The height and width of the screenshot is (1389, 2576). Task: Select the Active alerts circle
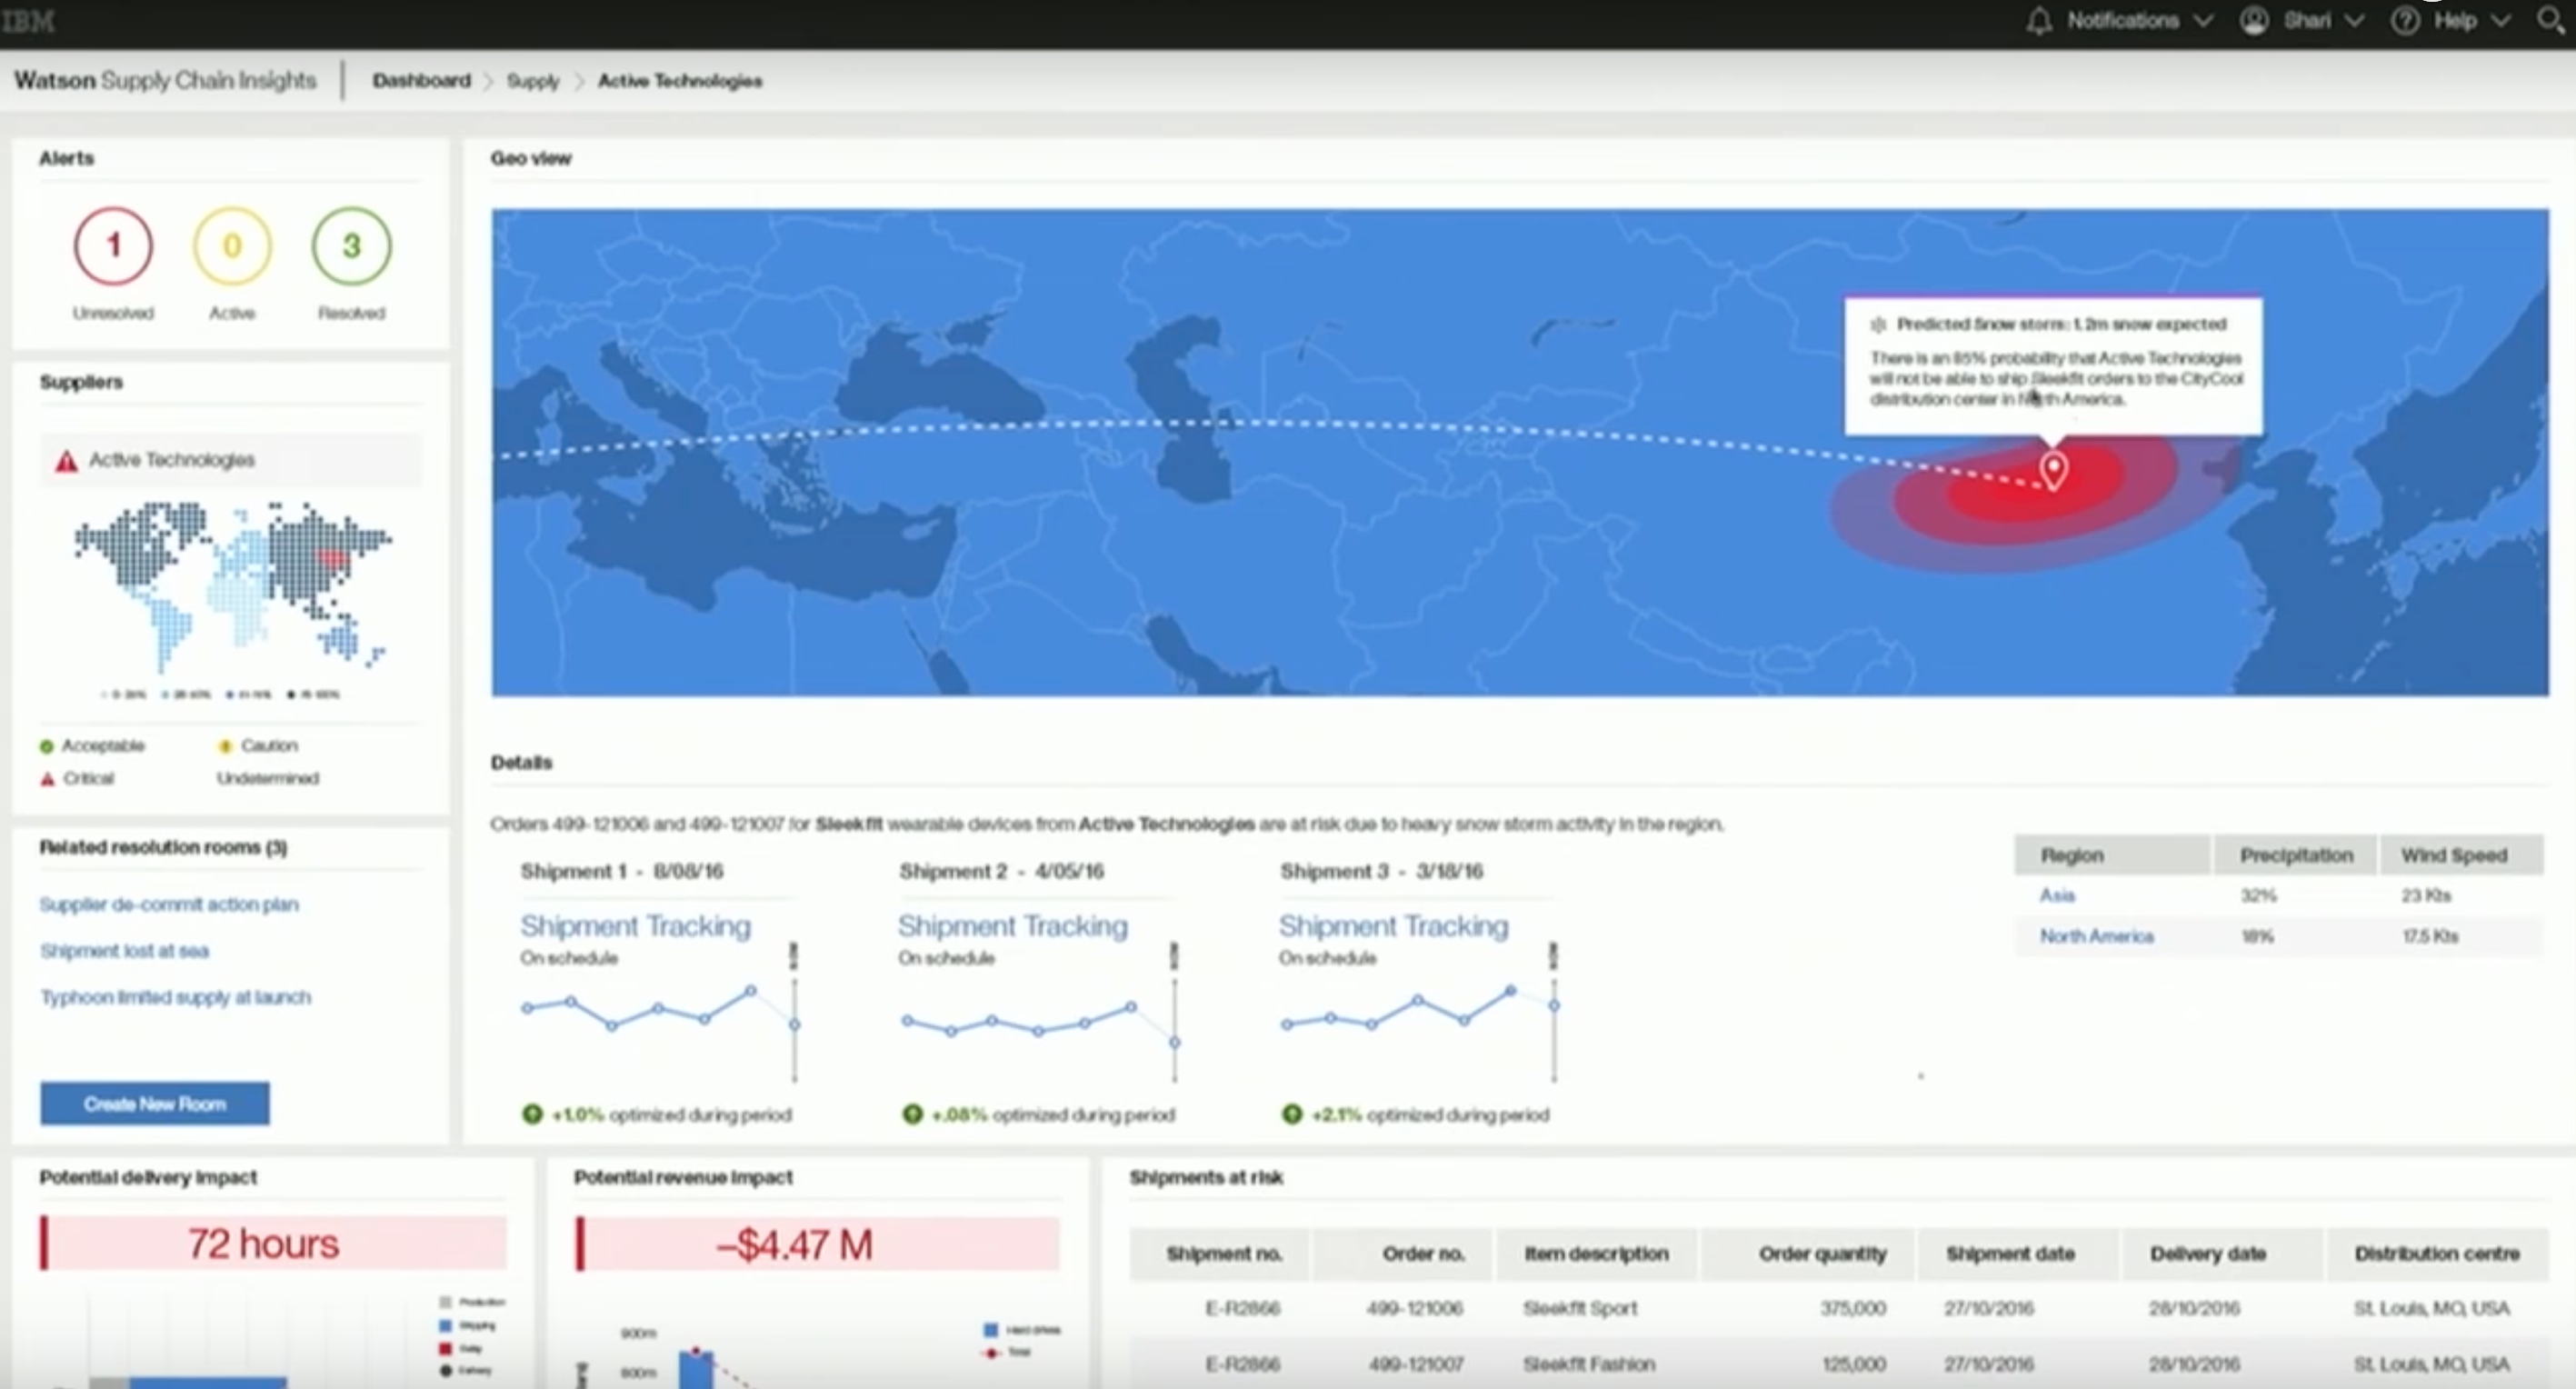tap(232, 246)
